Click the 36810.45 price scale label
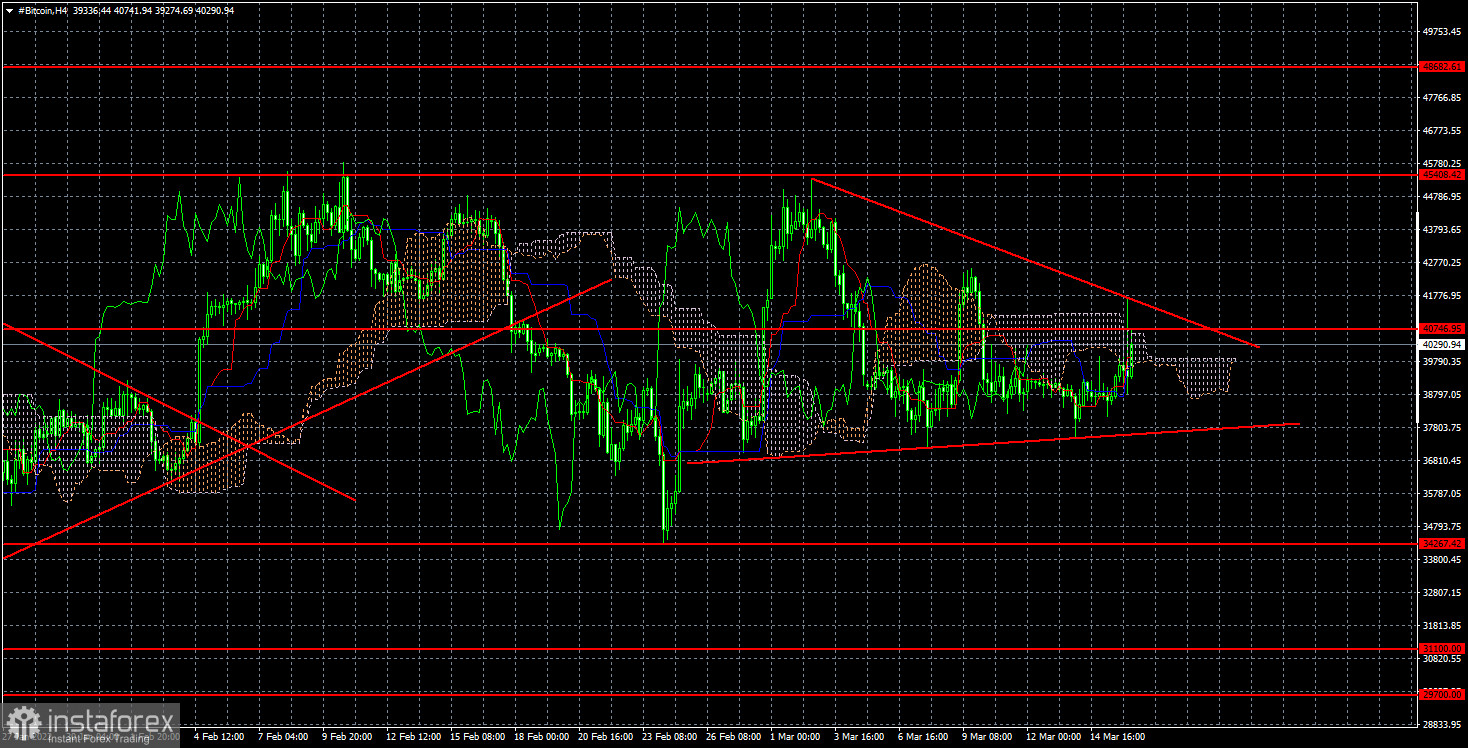 (1442, 460)
